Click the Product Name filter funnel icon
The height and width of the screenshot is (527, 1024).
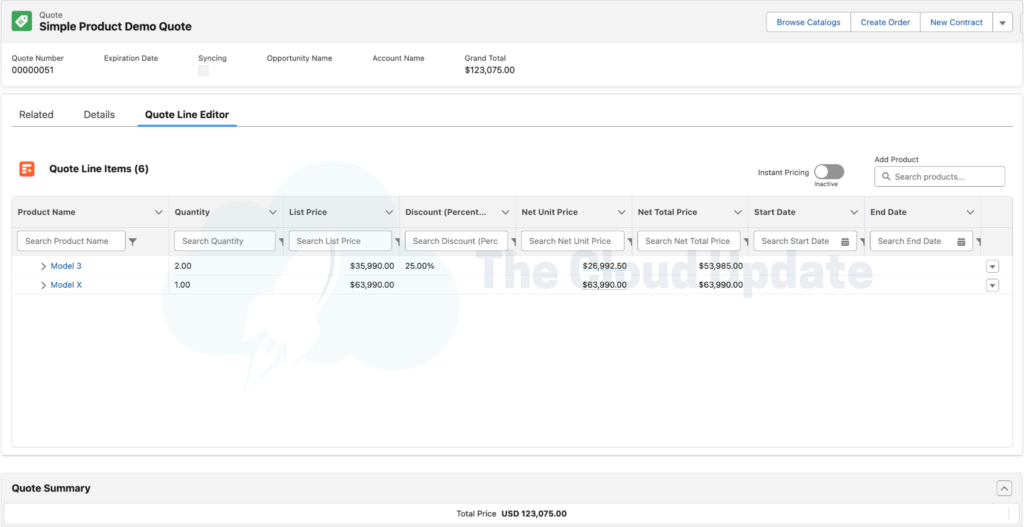tap(133, 242)
